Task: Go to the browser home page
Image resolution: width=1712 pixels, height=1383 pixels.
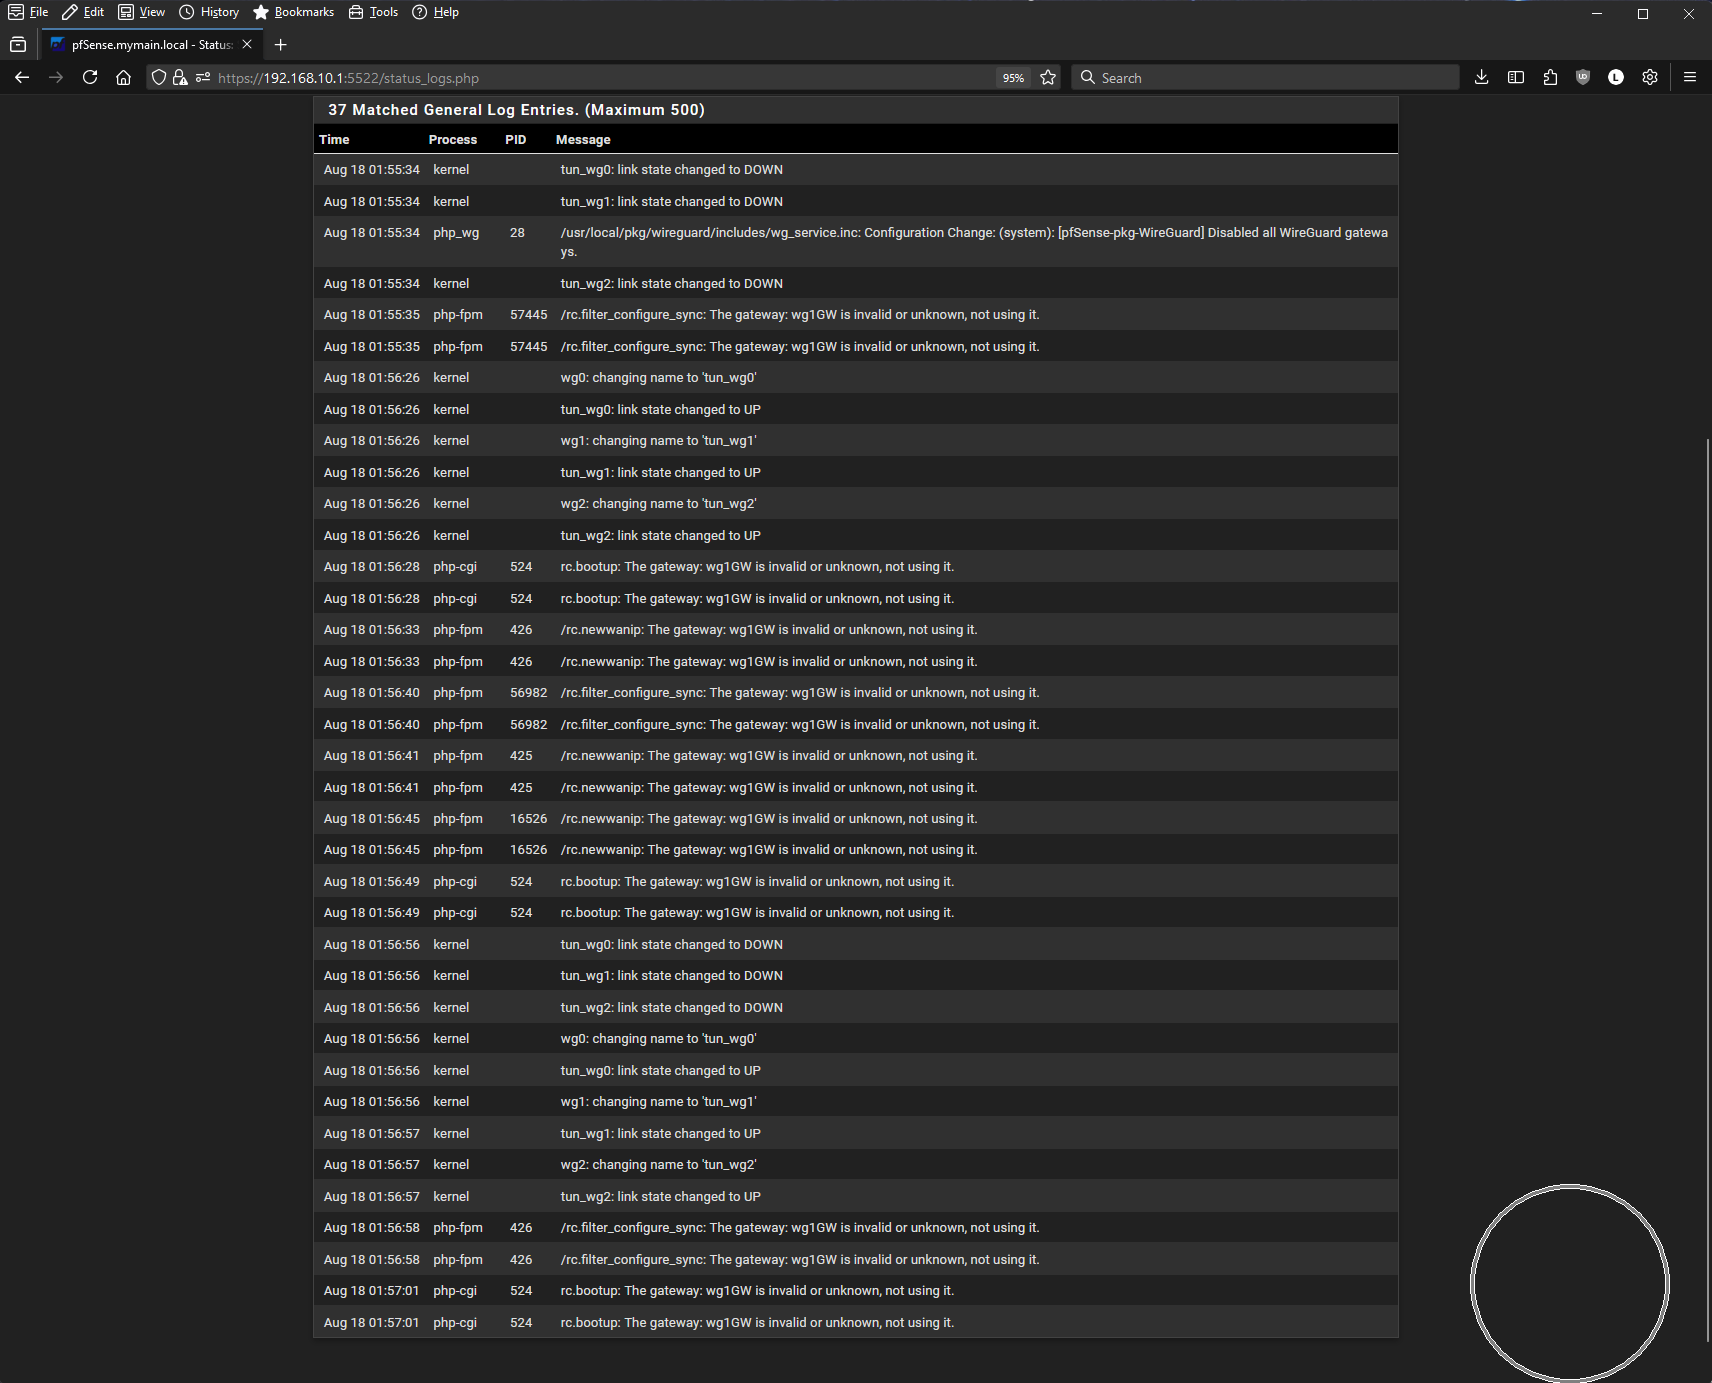Action: [124, 77]
